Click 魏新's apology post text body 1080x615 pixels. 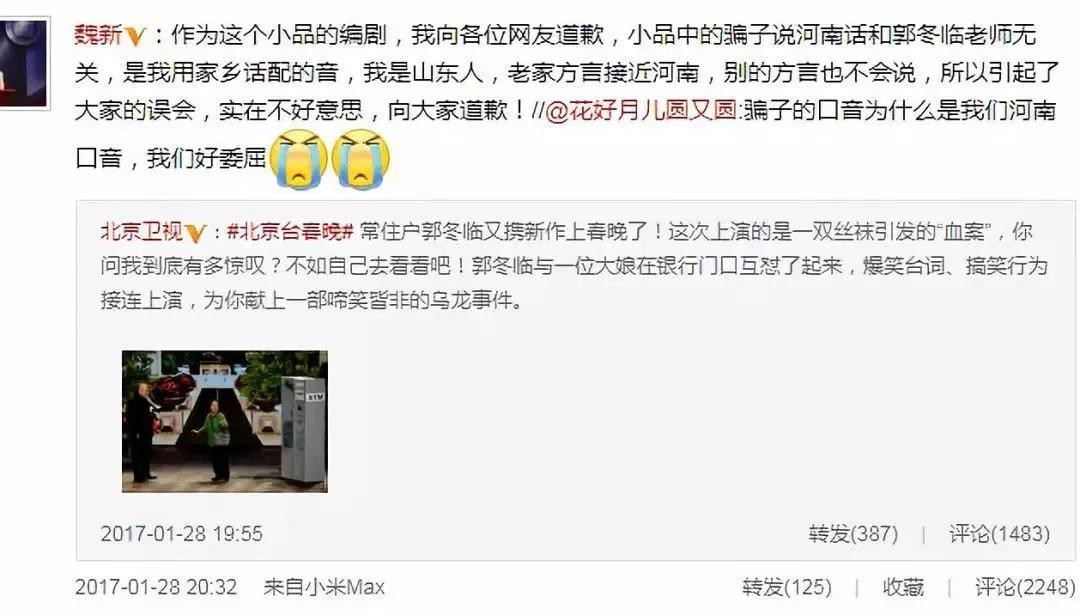point(565,96)
